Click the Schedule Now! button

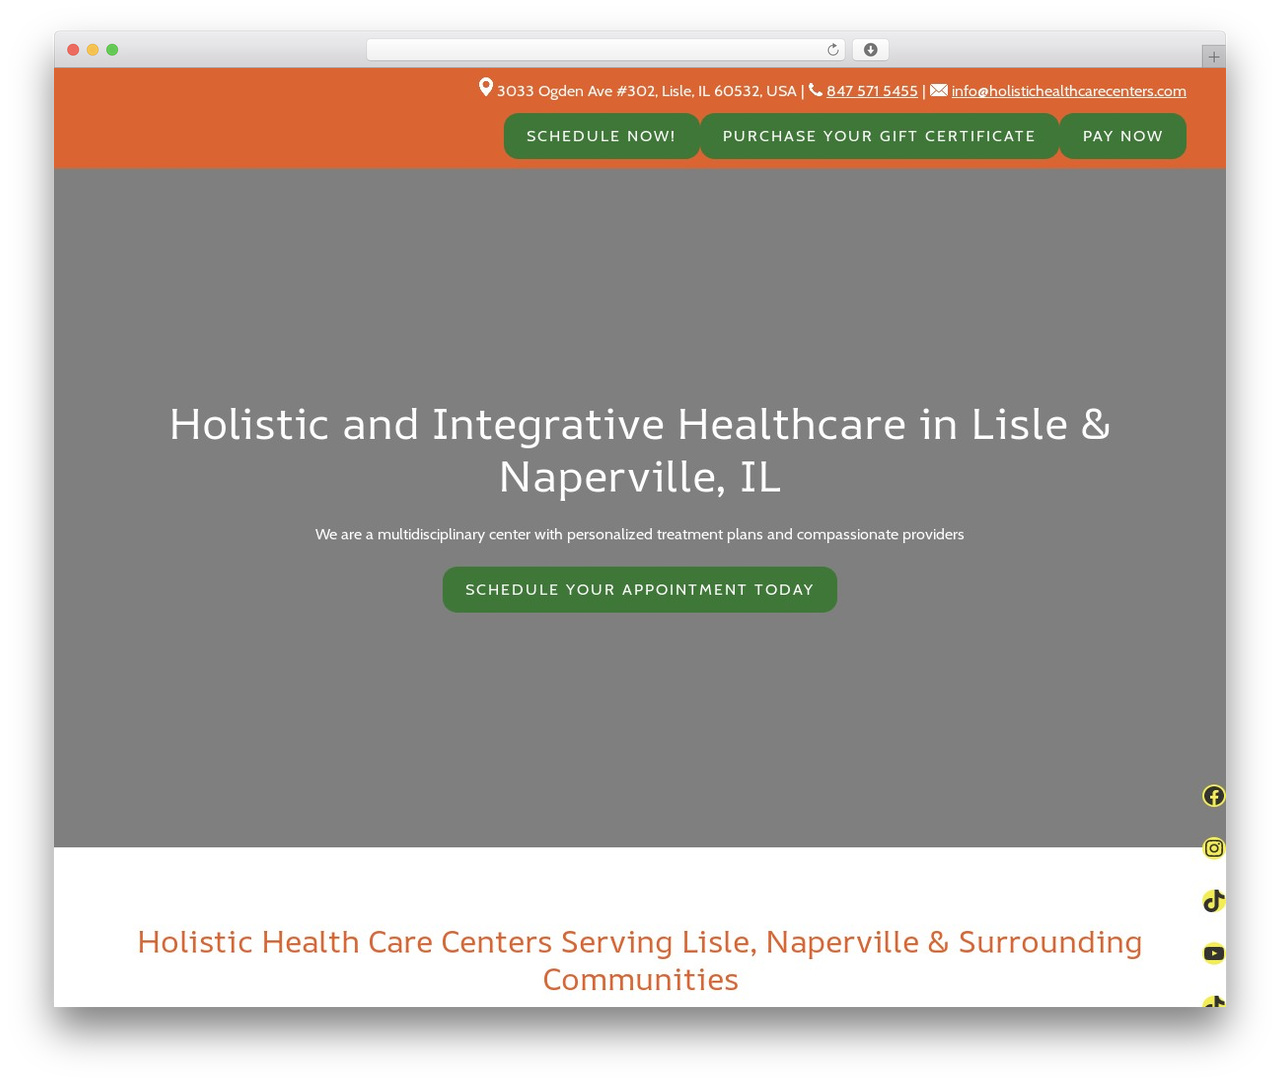pyautogui.click(x=601, y=136)
